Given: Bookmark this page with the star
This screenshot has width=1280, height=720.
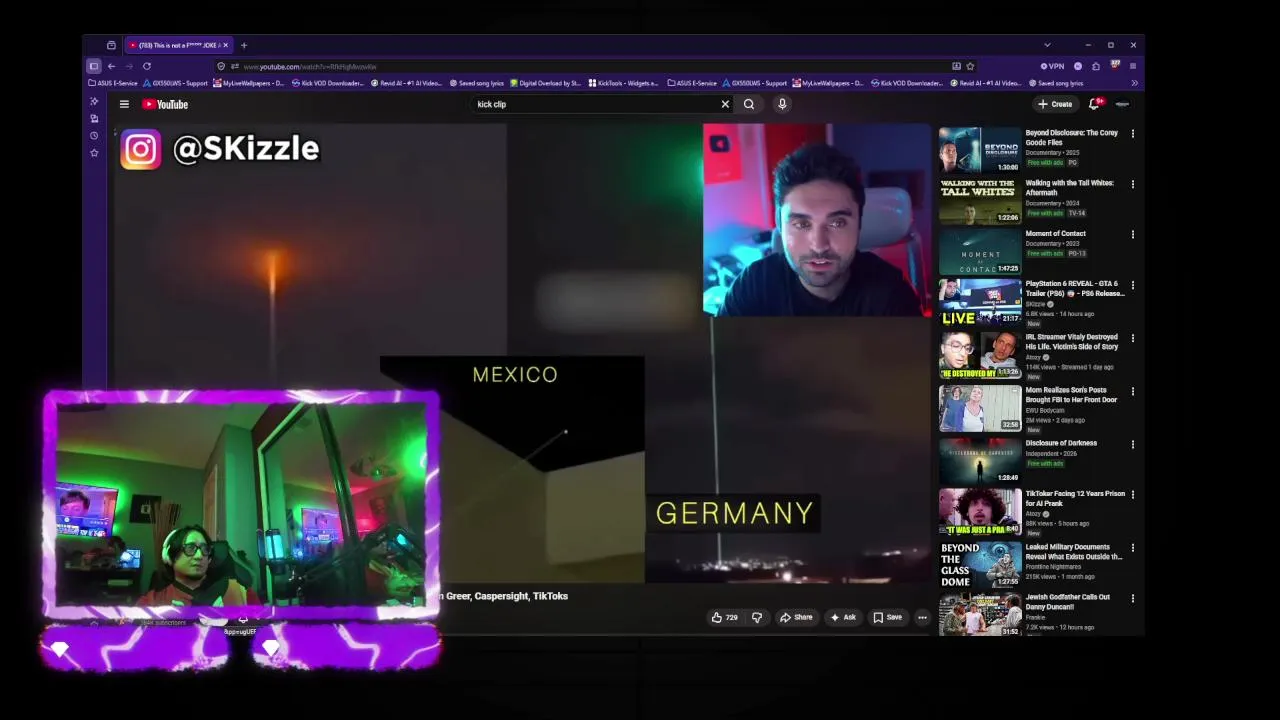Looking at the screenshot, I should tap(970, 66).
